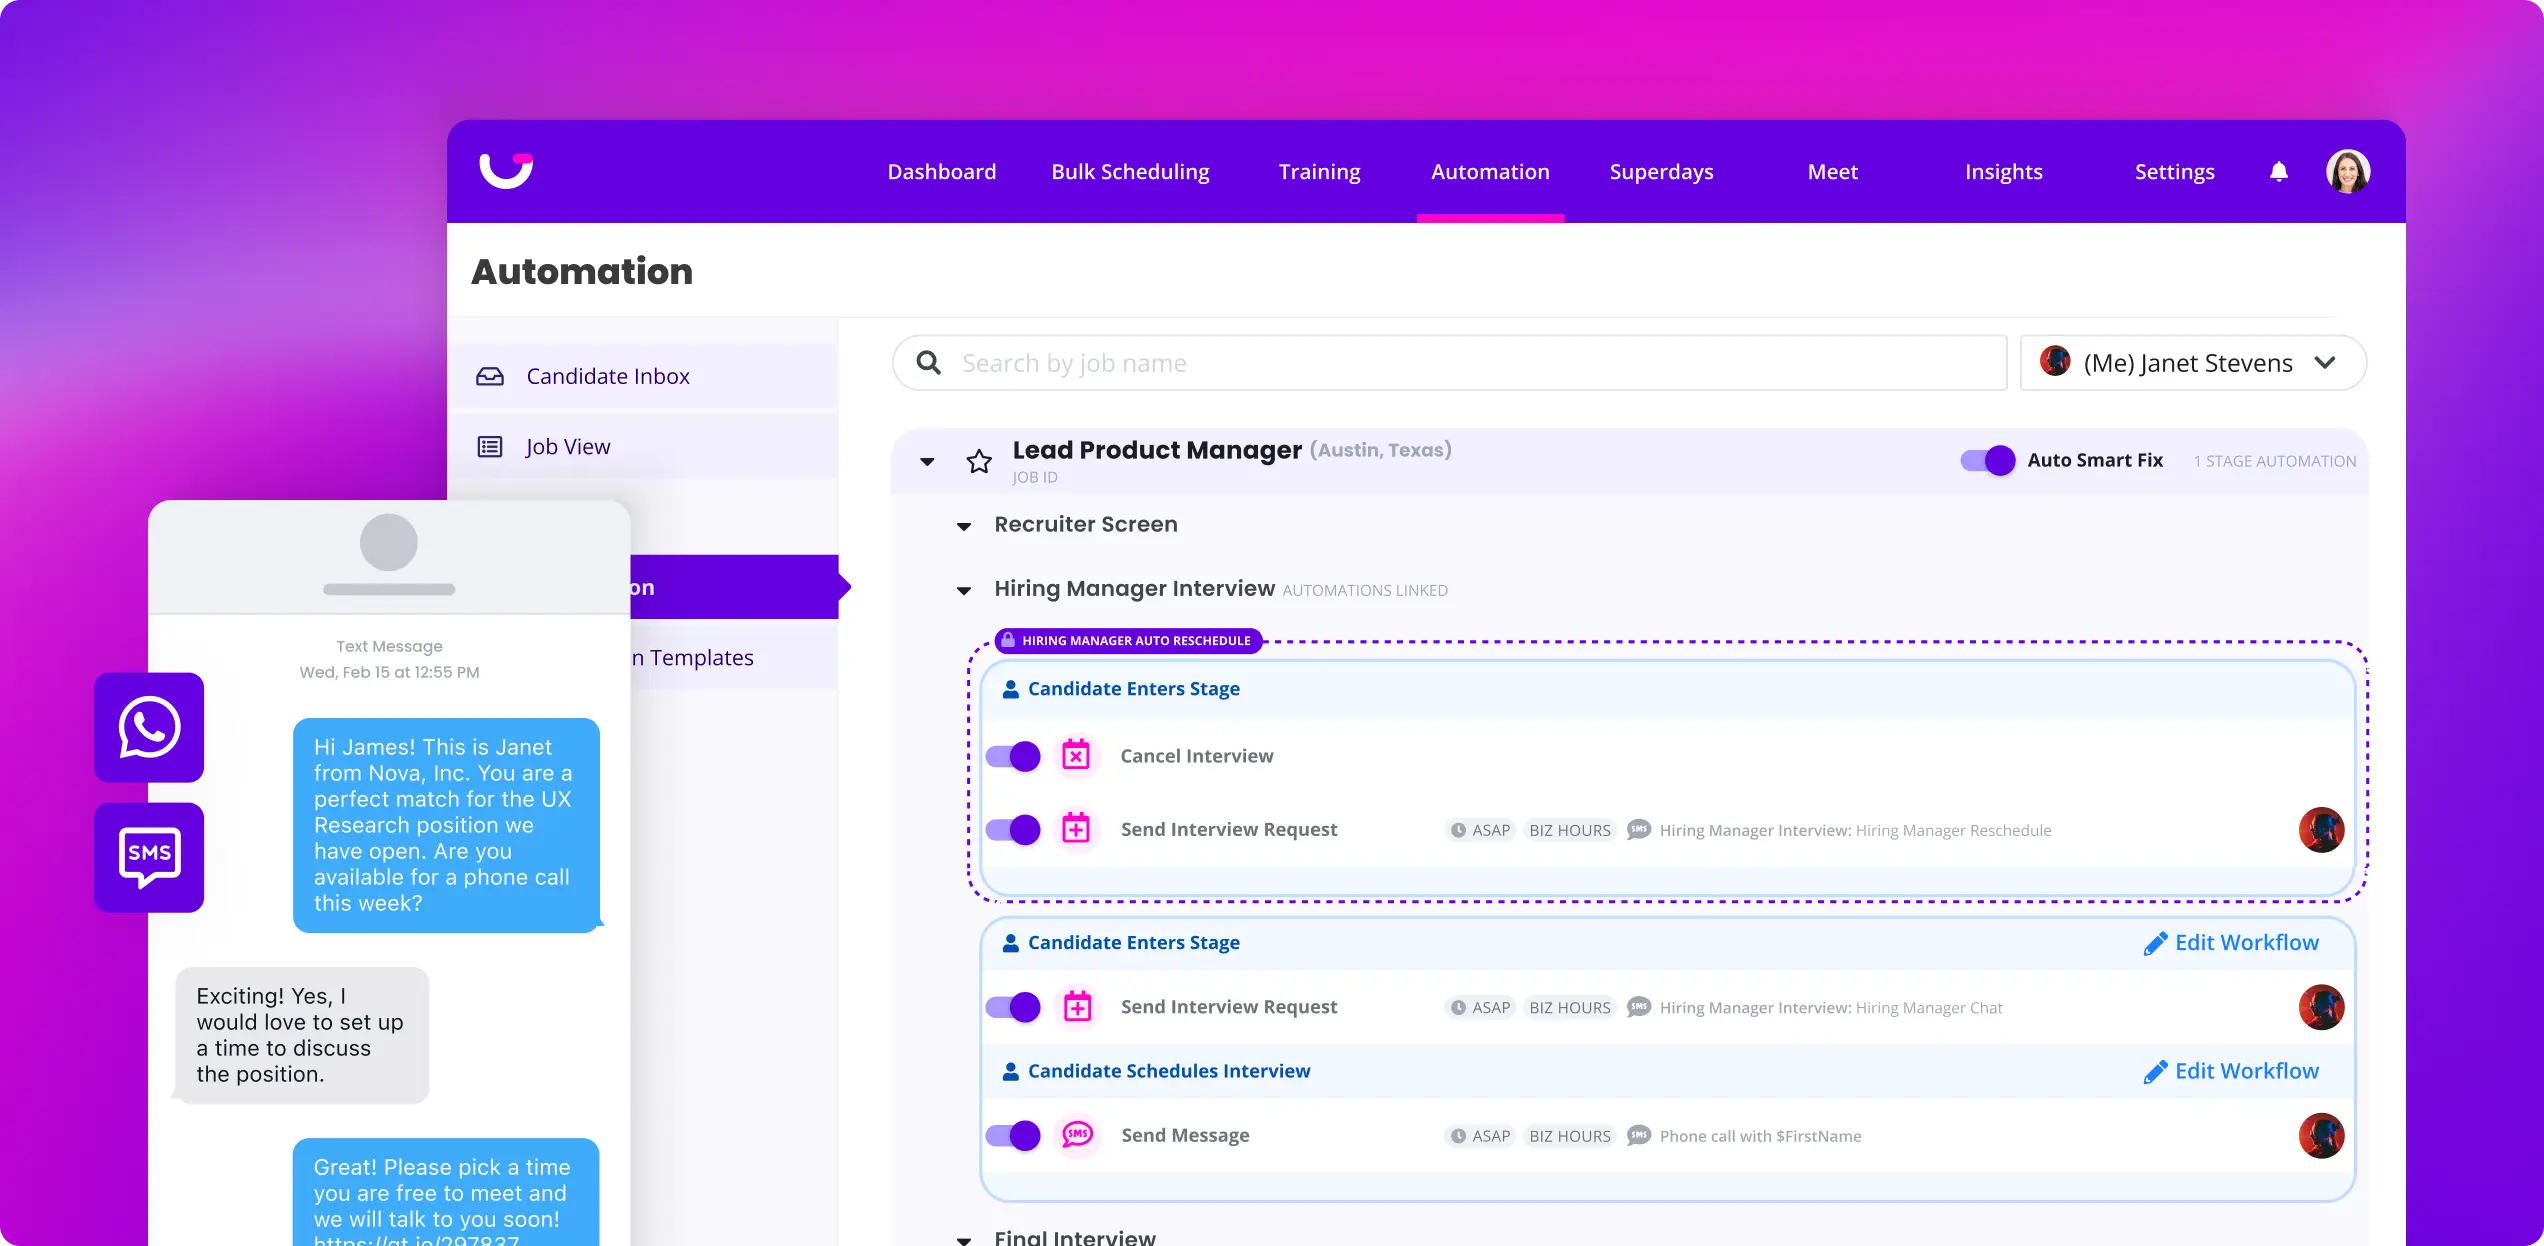
Task: Open the Candidate Inbox sidebar item
Action: pos(608,375)
